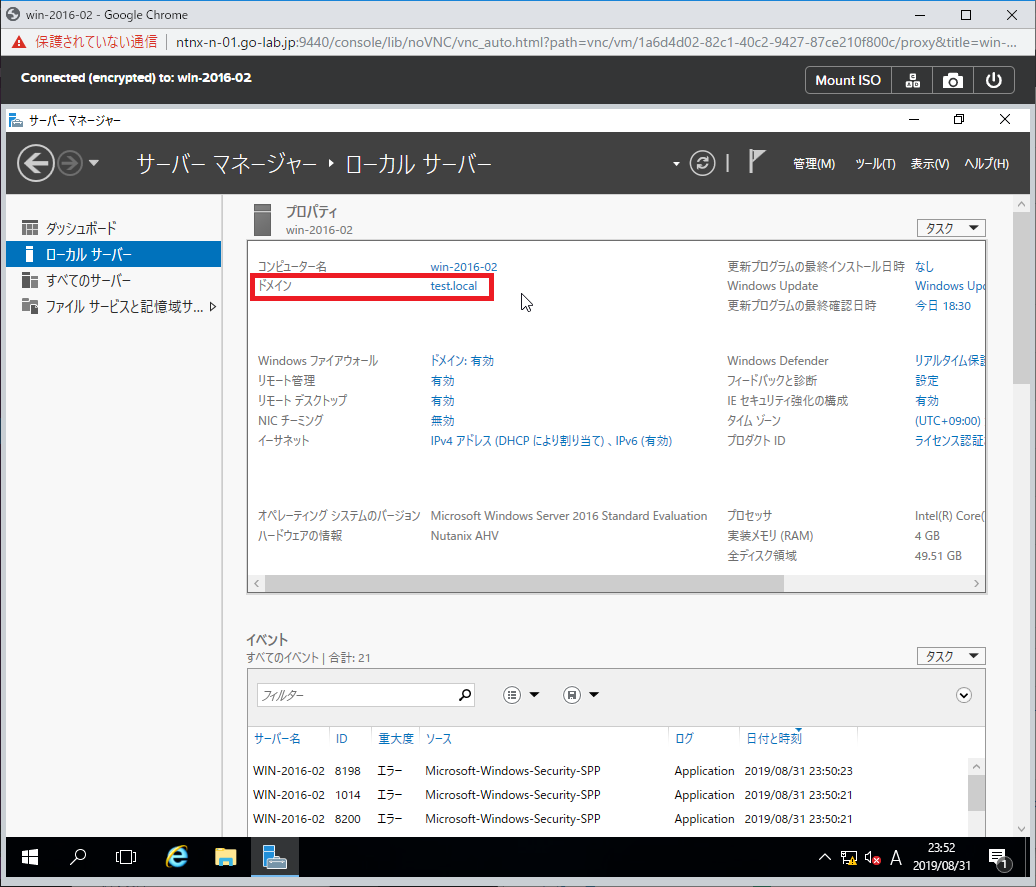Click the Server Manager forward arrow button
Screen dimensions: 1036x887
click(x=70, y=163)
